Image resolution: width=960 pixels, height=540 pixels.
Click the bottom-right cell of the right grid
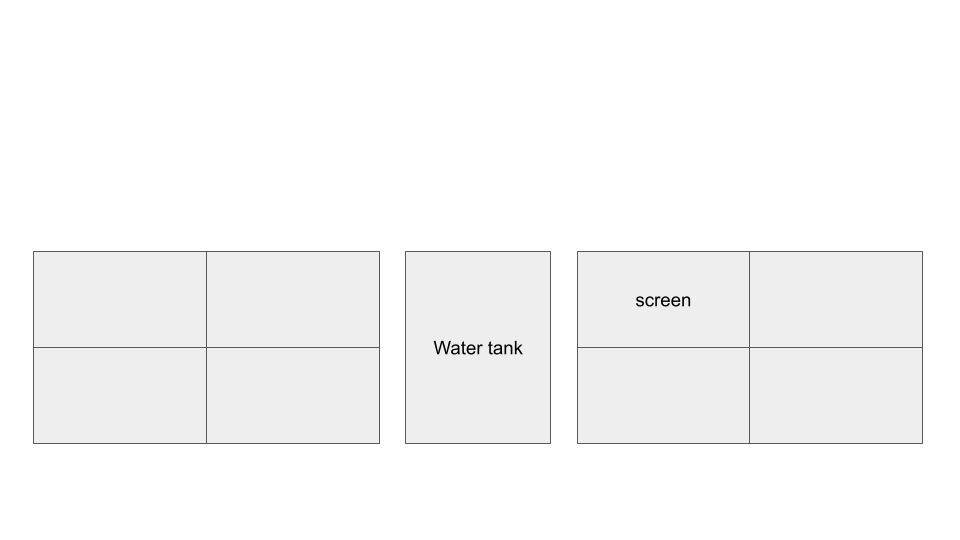click(x=836, y=395)
